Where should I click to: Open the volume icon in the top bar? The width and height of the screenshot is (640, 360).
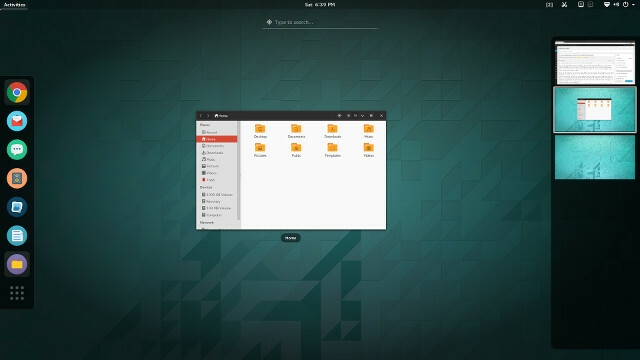616,4
